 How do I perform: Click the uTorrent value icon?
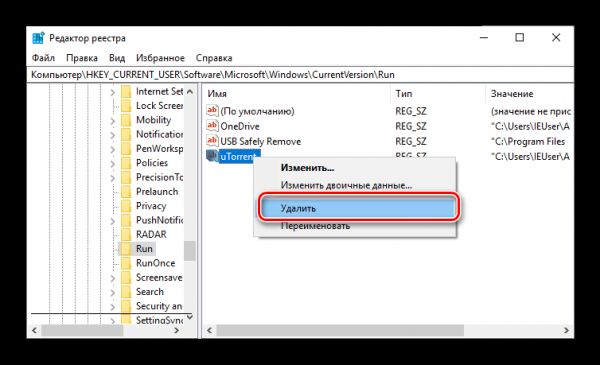[212, 156]
